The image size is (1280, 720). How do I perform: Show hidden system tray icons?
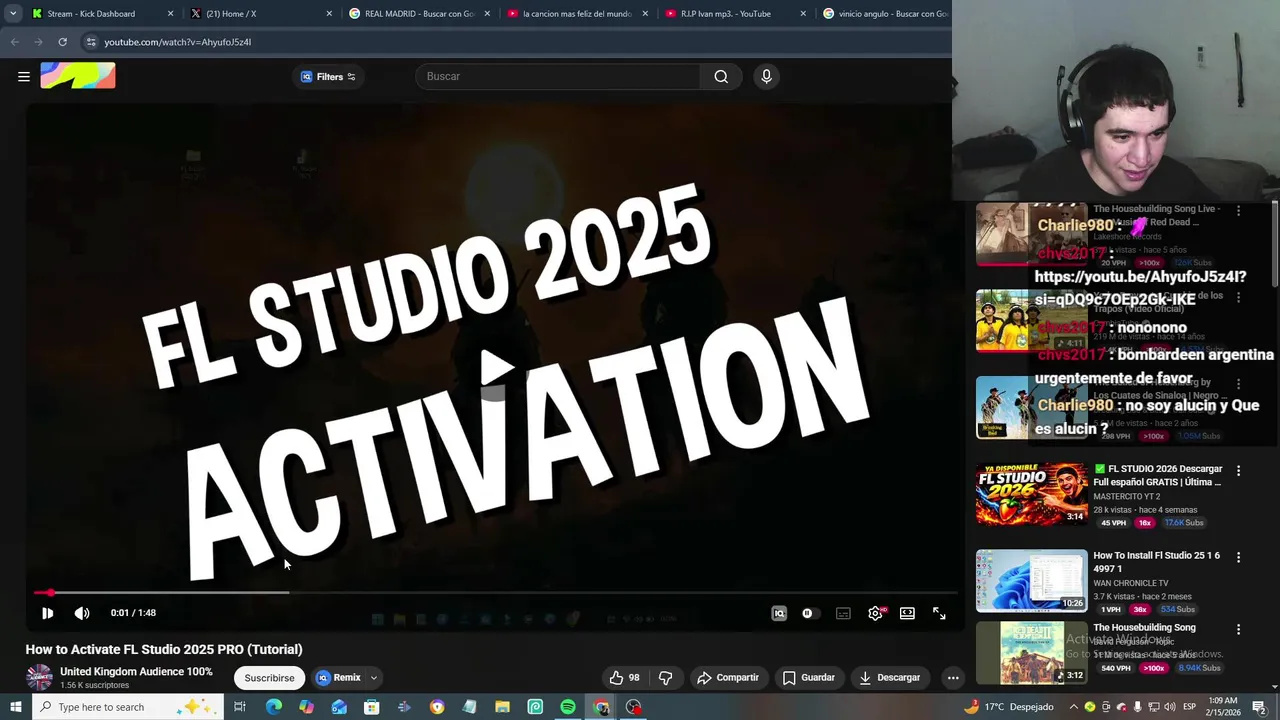1074,707
